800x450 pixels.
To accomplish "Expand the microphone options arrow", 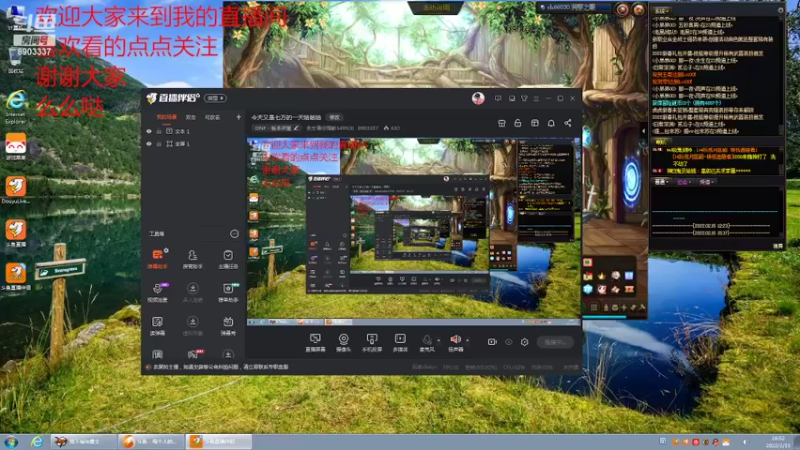I will pyautogui.click(x=439, y=340).
